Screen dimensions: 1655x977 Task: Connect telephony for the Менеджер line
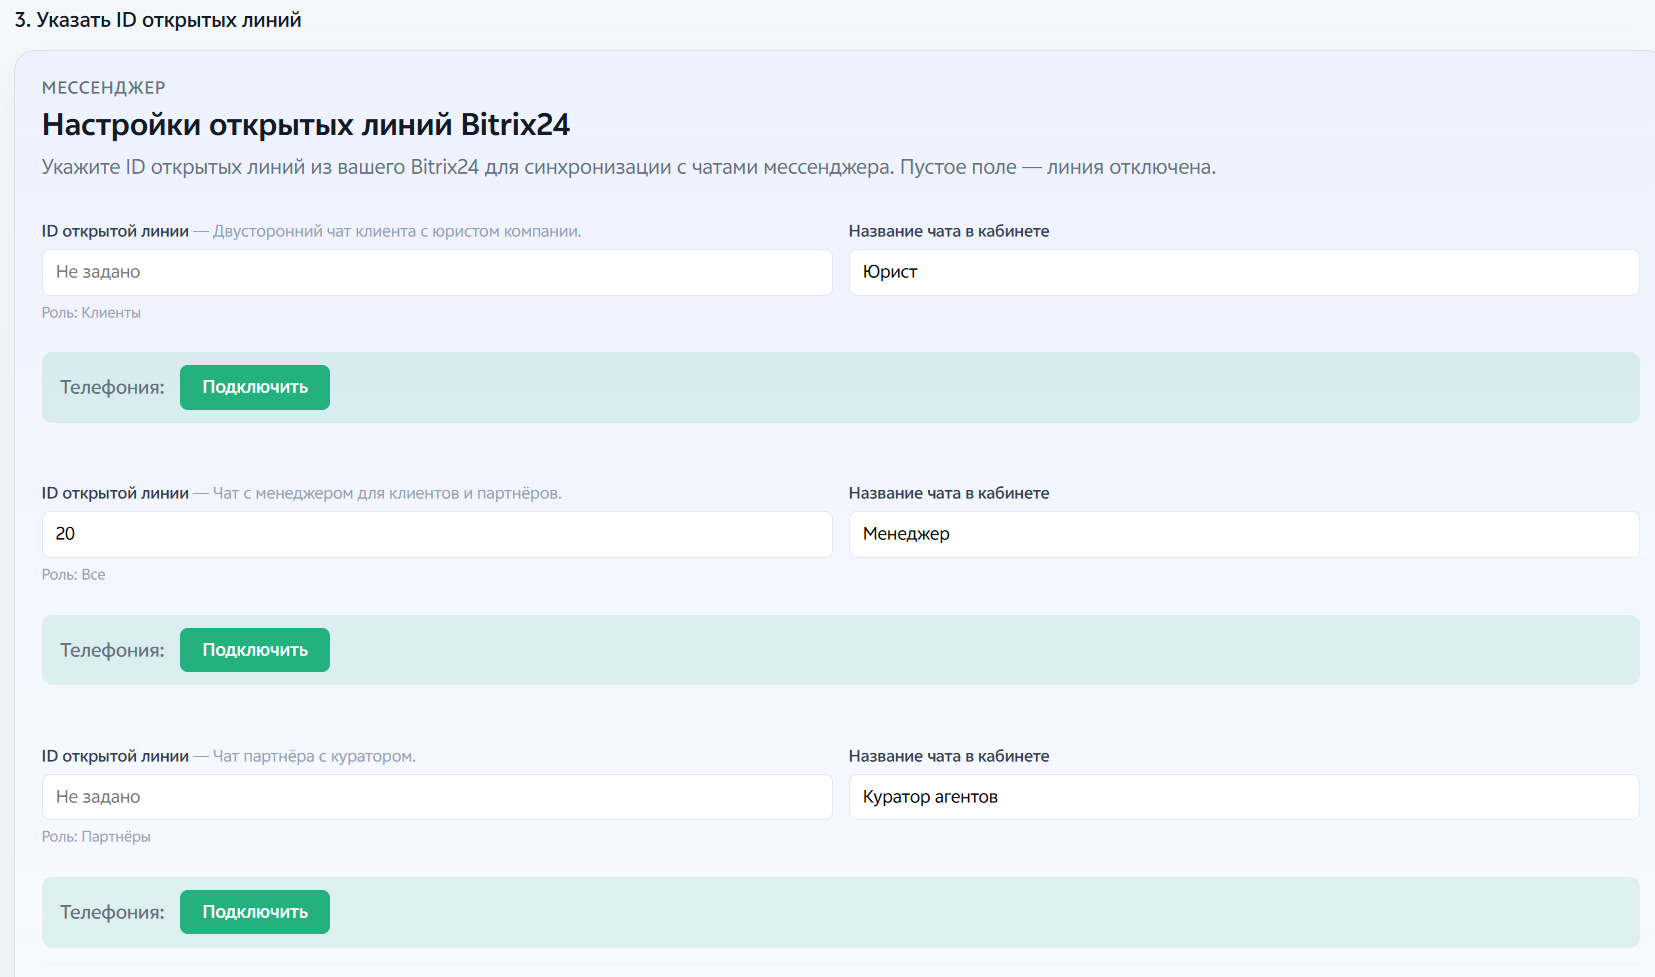click(255, 650)
